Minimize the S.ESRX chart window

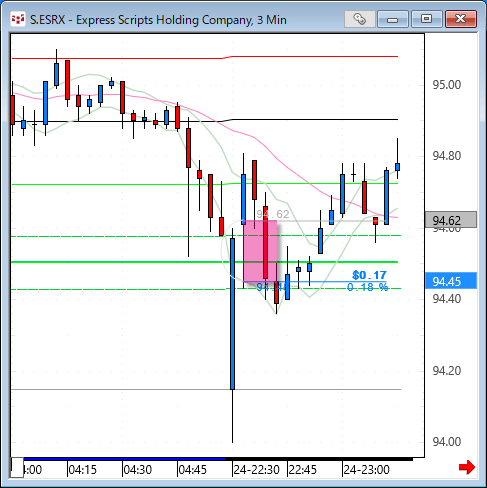(x=393, y=19)
